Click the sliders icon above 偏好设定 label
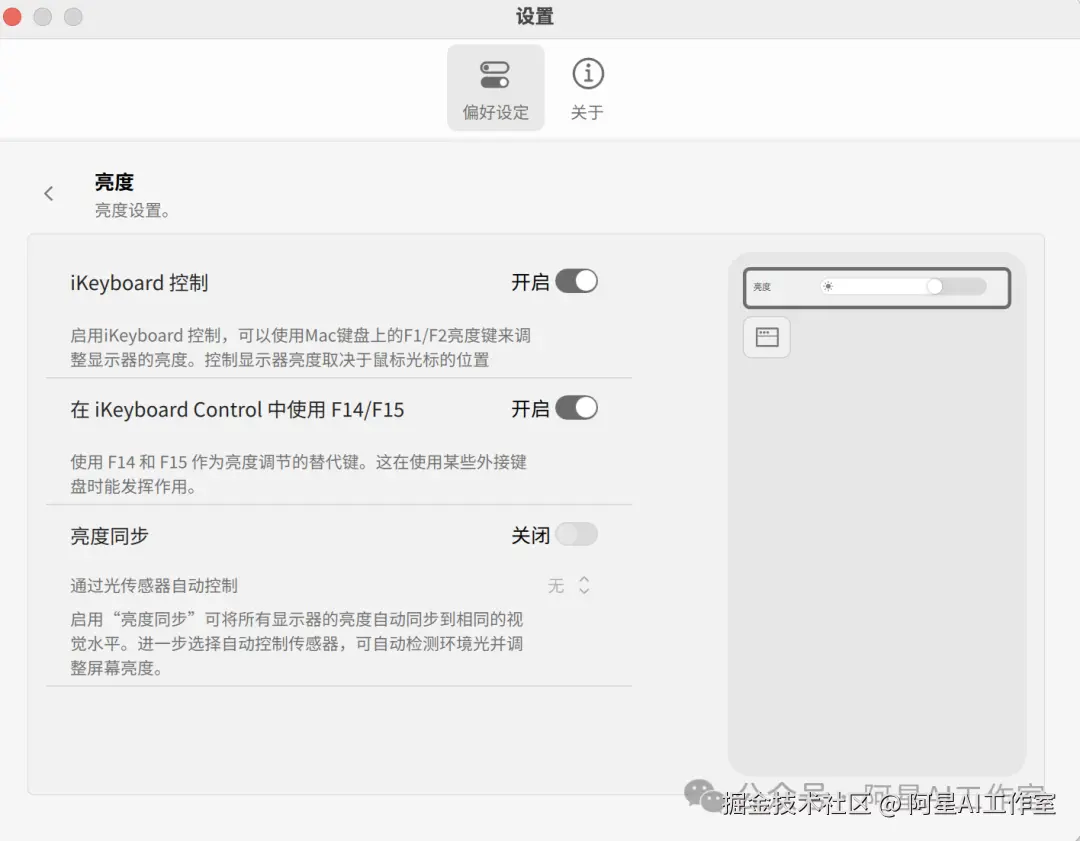Viewport: 1080px width, 841px height. click(x=495, y=73)
